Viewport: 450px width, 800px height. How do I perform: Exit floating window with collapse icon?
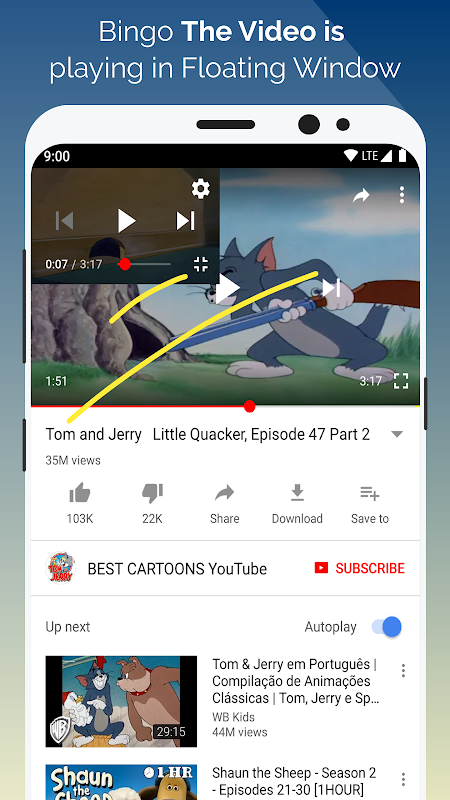click(201, 264)
